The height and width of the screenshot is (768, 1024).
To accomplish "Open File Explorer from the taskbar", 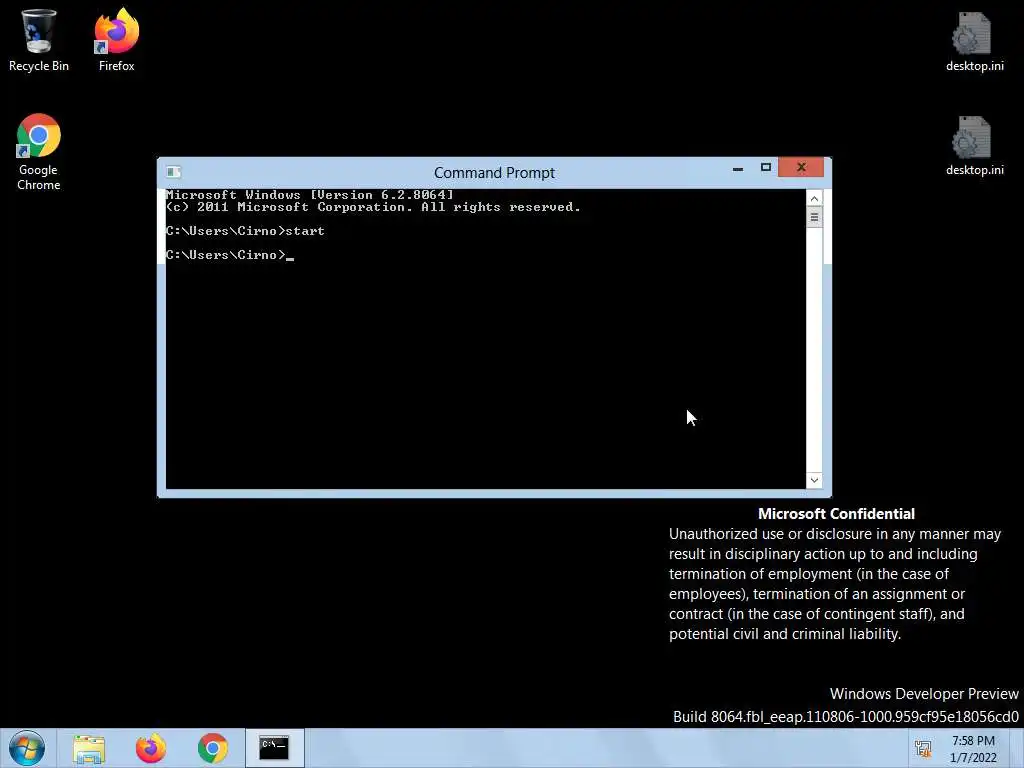I will 89,749.
